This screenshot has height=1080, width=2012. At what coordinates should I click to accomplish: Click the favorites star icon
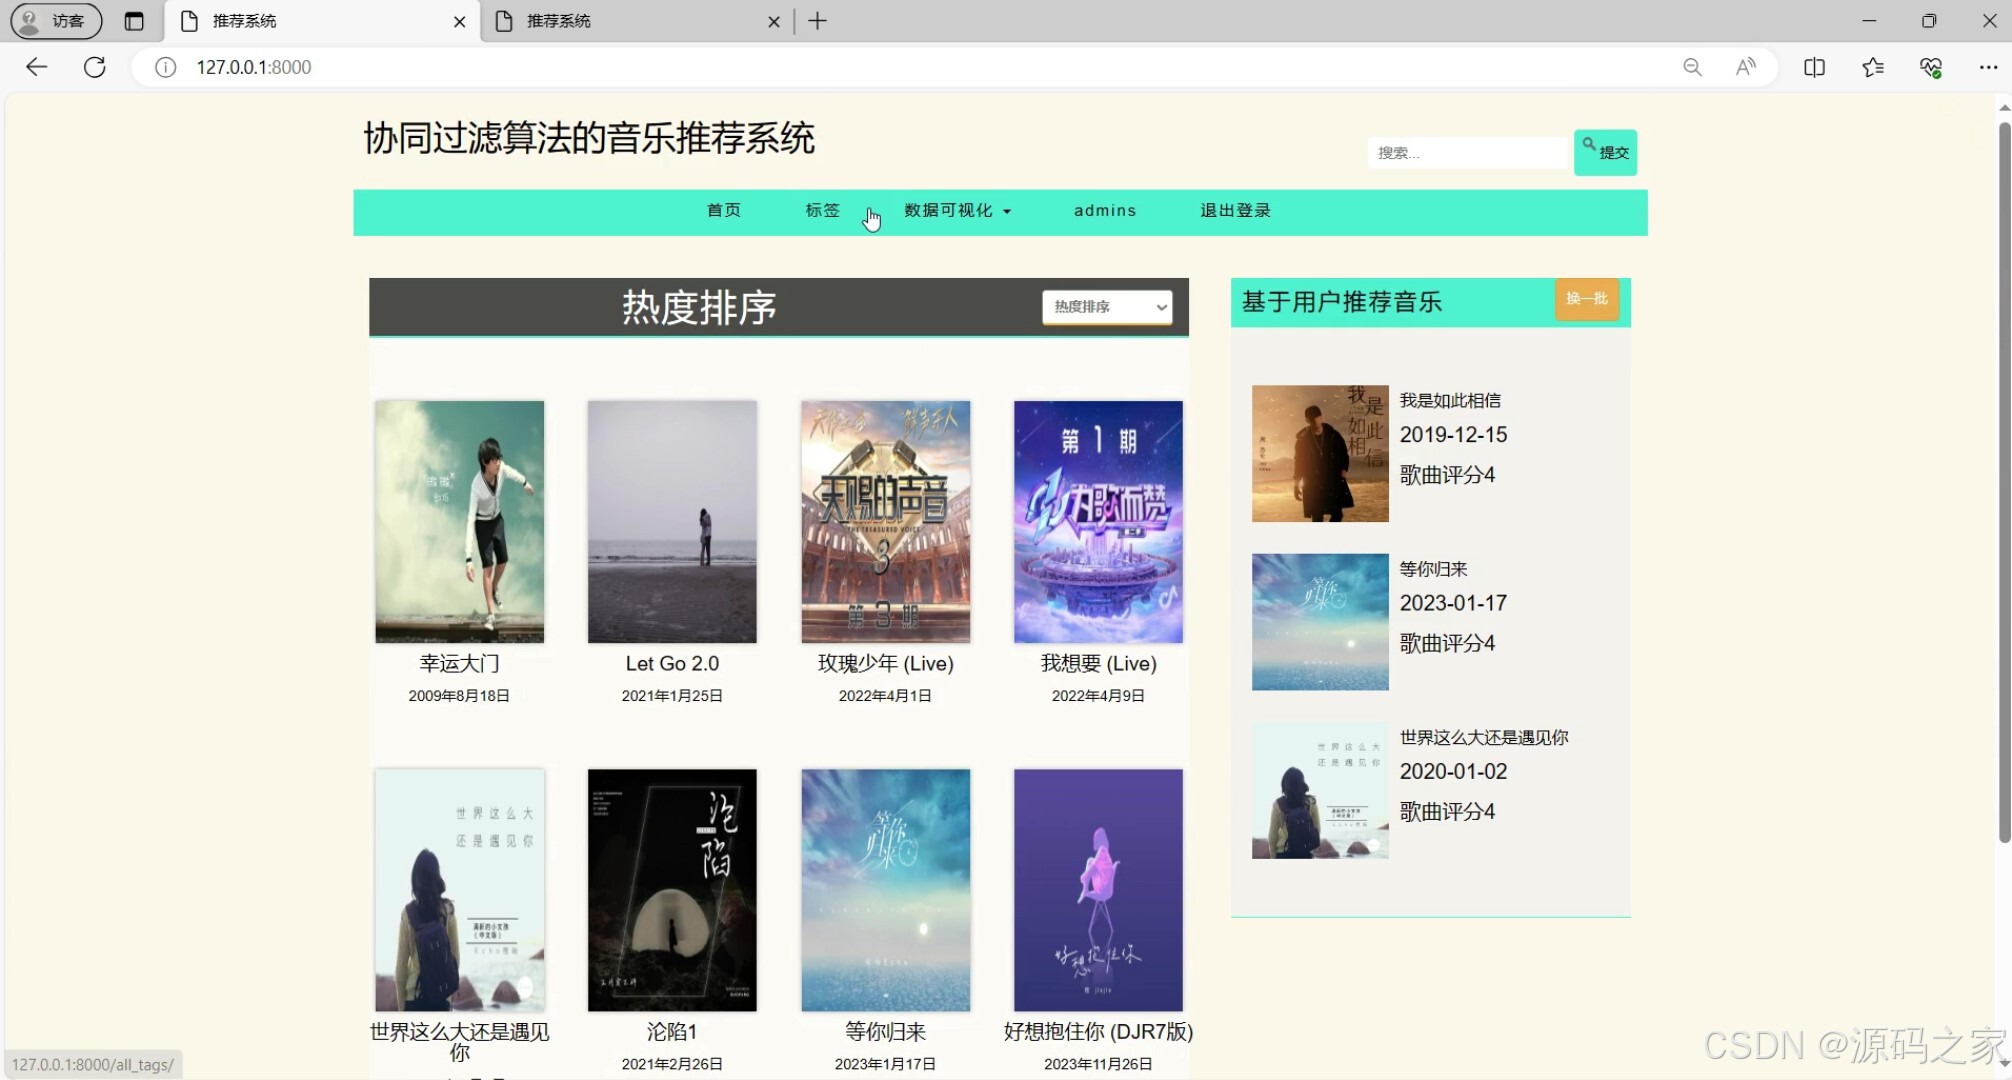coord(1872,67)
